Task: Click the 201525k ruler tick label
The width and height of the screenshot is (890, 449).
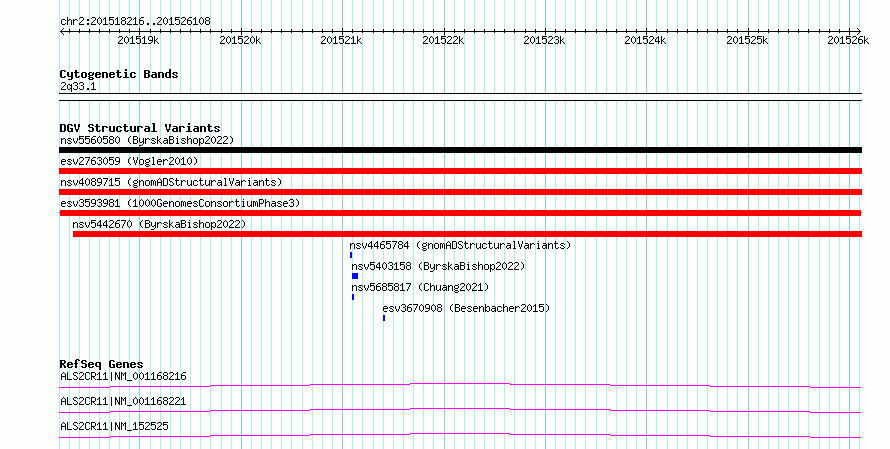Action: (x=748, y=40)
